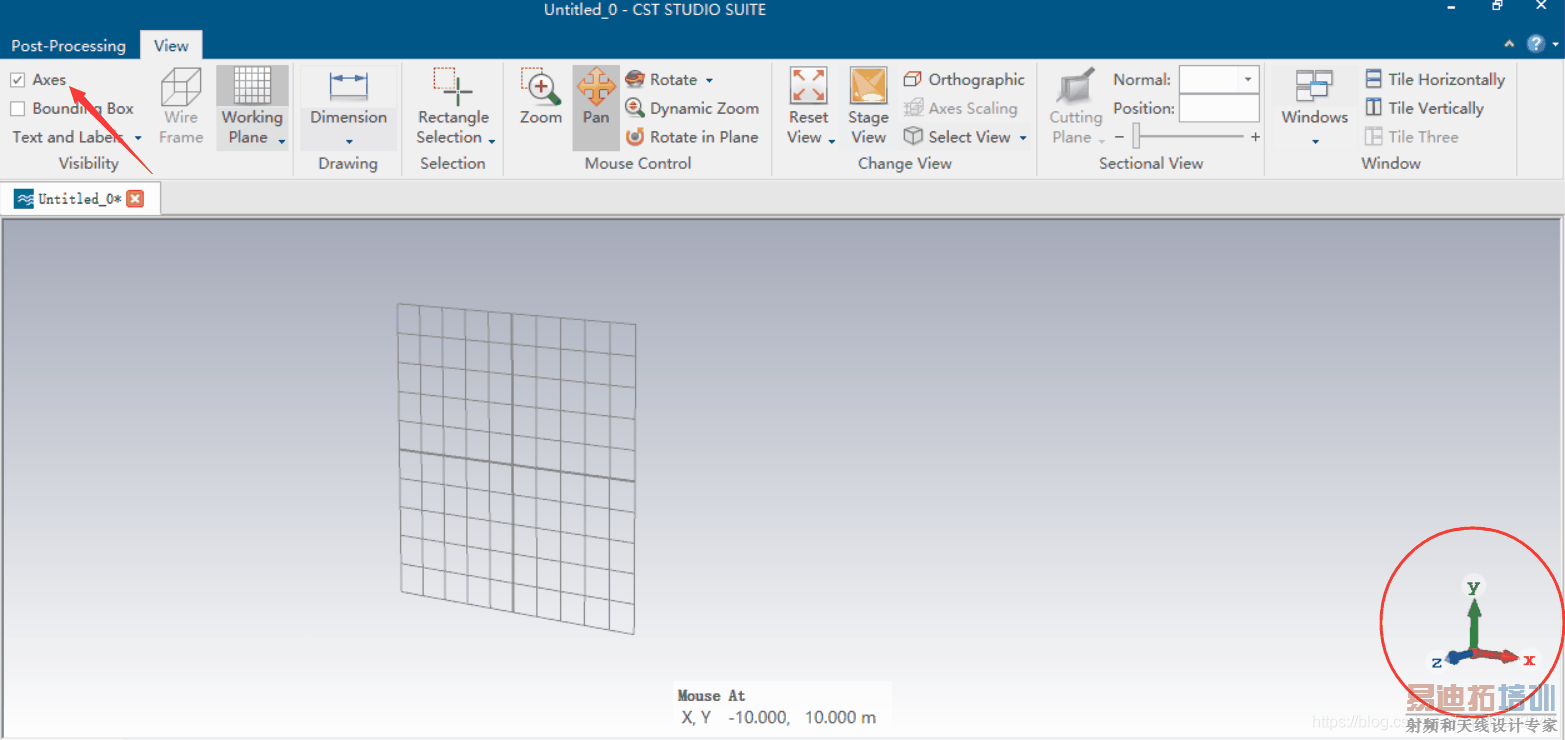Click the coordinates "-10.000, 10.000 m"
The image size is (1565, 740).
pyautogui.click(x=802, y=717)
